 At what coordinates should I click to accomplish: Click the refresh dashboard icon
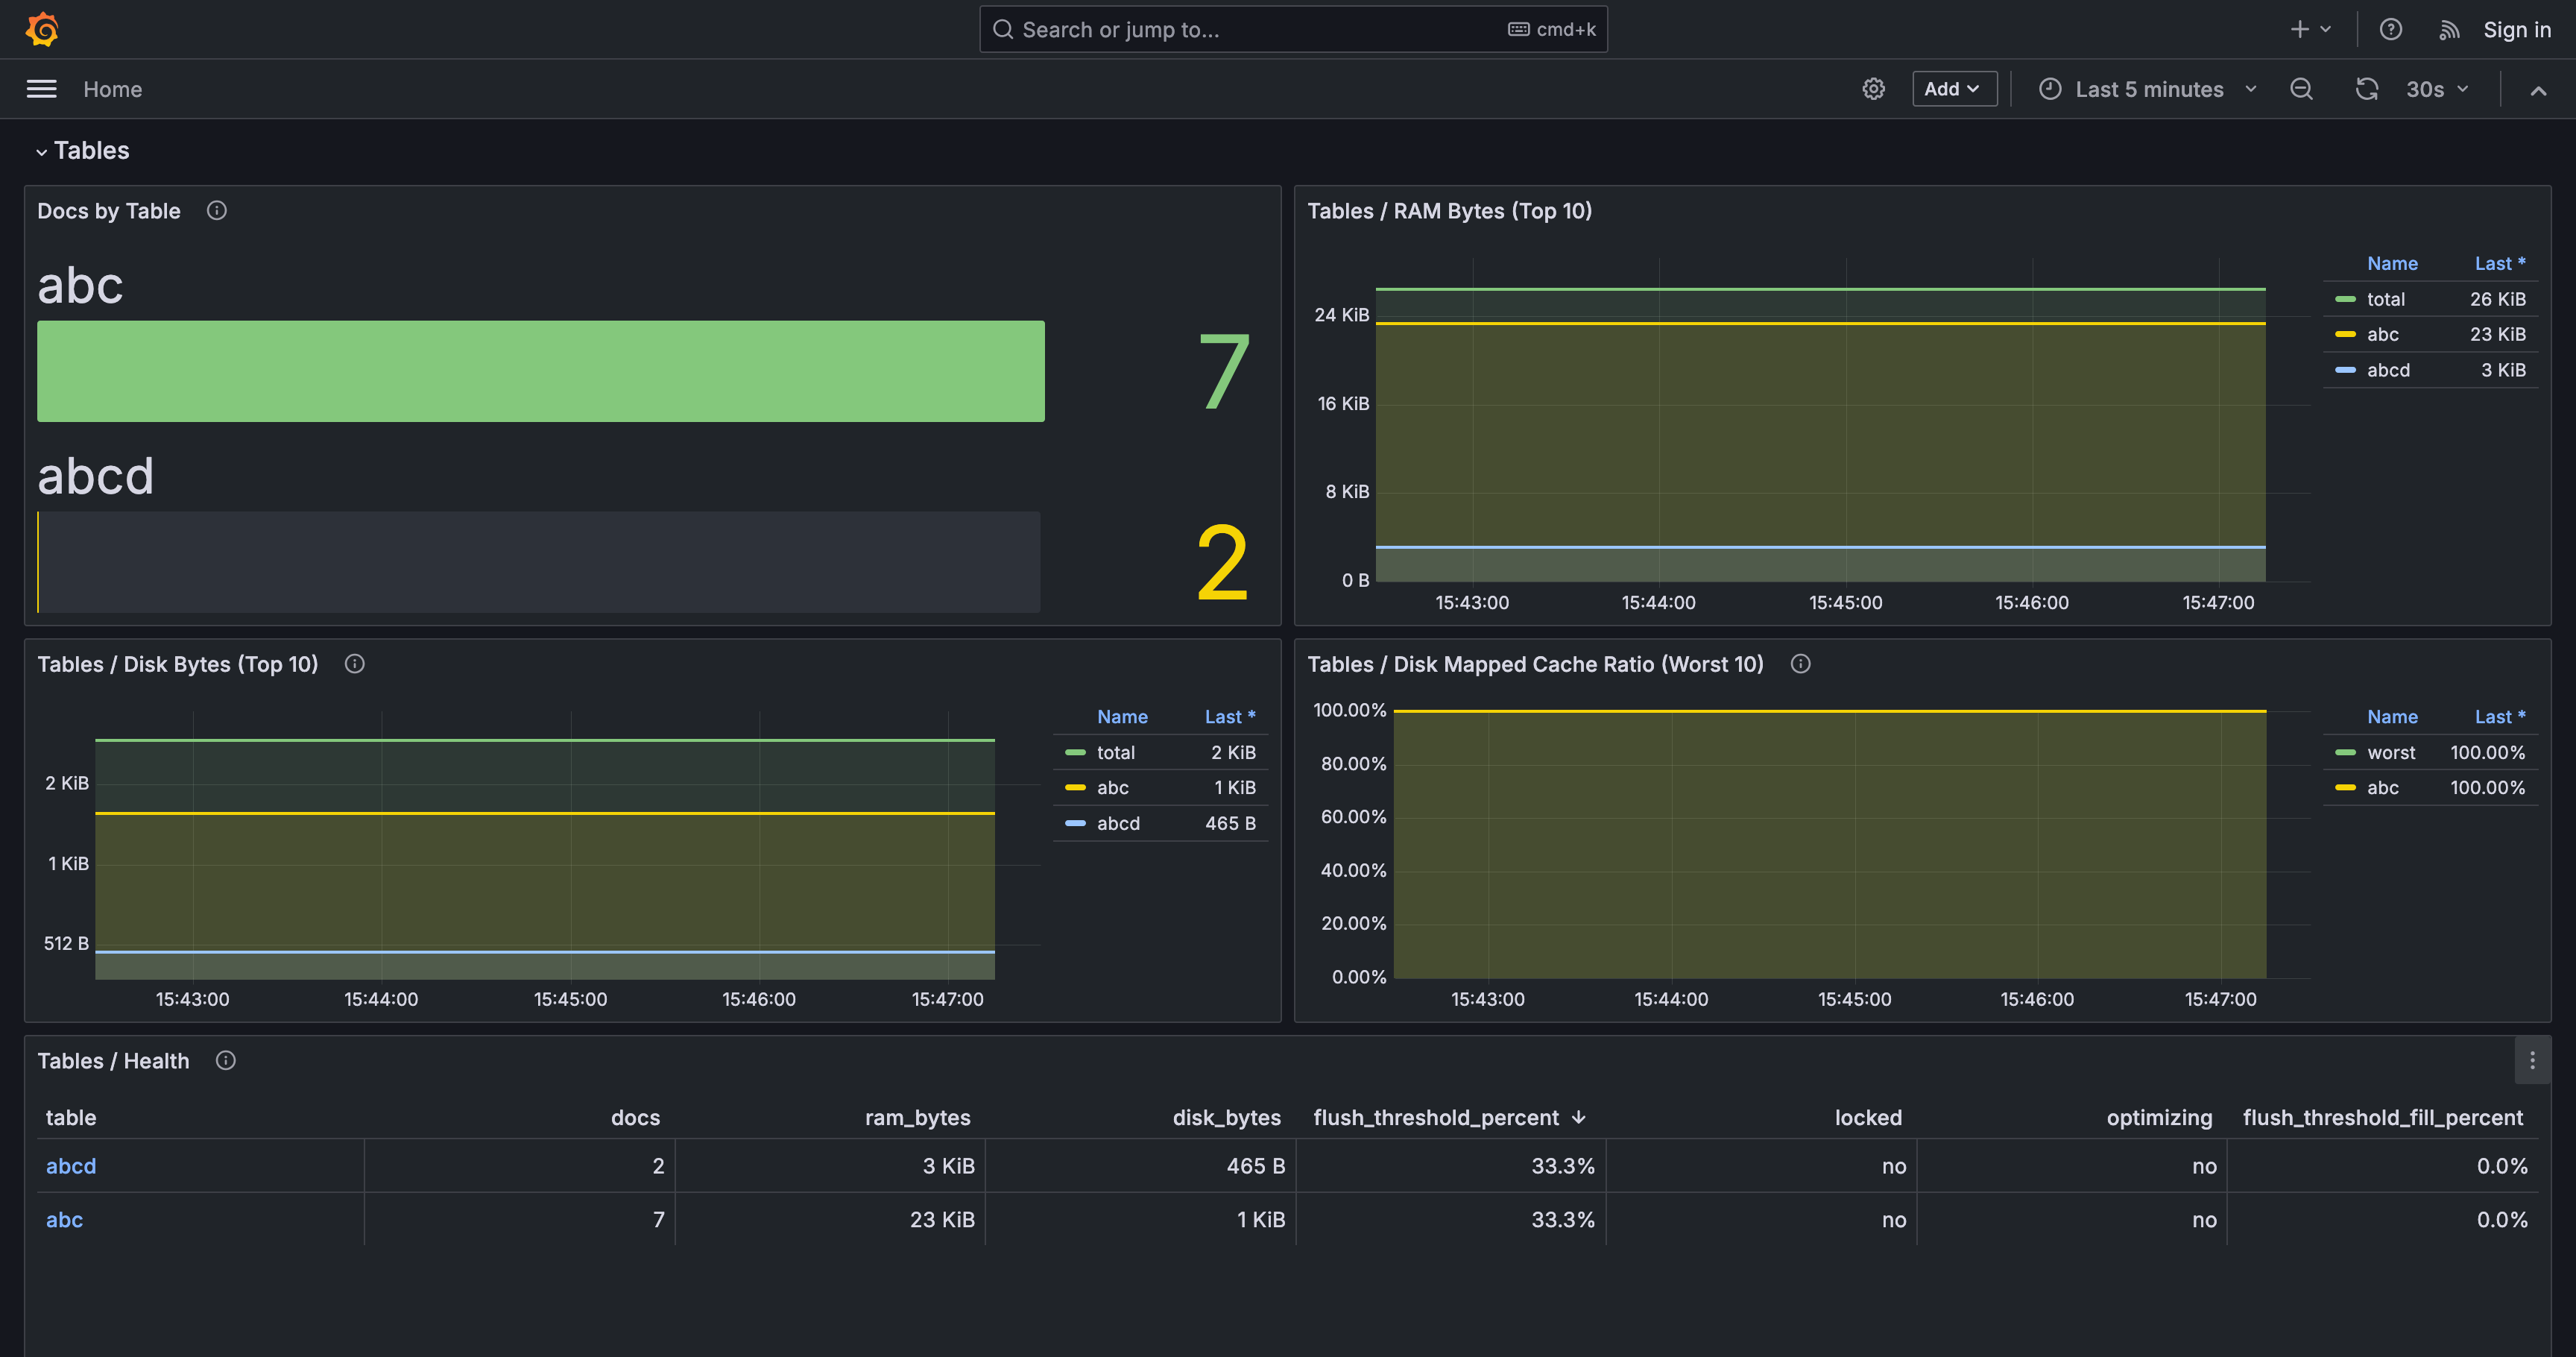[2366, 89]
